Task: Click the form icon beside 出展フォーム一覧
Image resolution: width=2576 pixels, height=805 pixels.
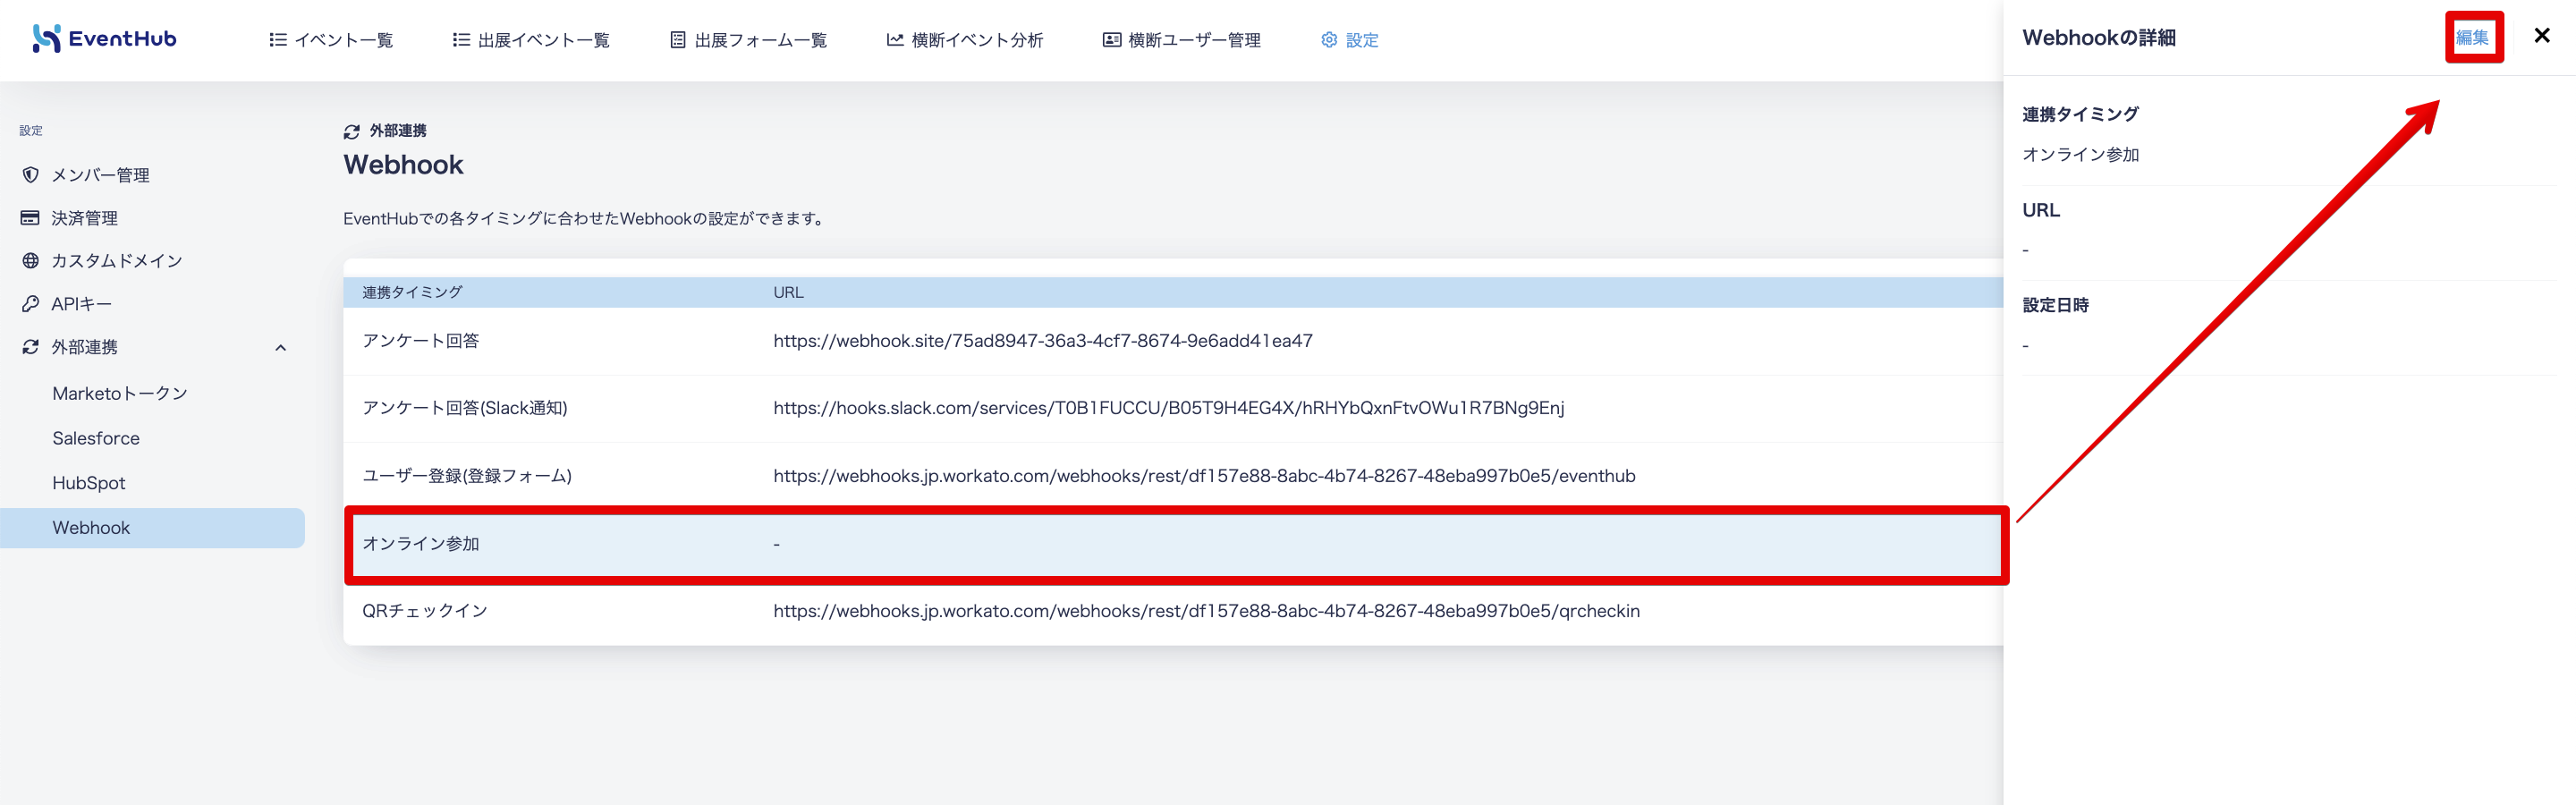Action: pos(678,40)
